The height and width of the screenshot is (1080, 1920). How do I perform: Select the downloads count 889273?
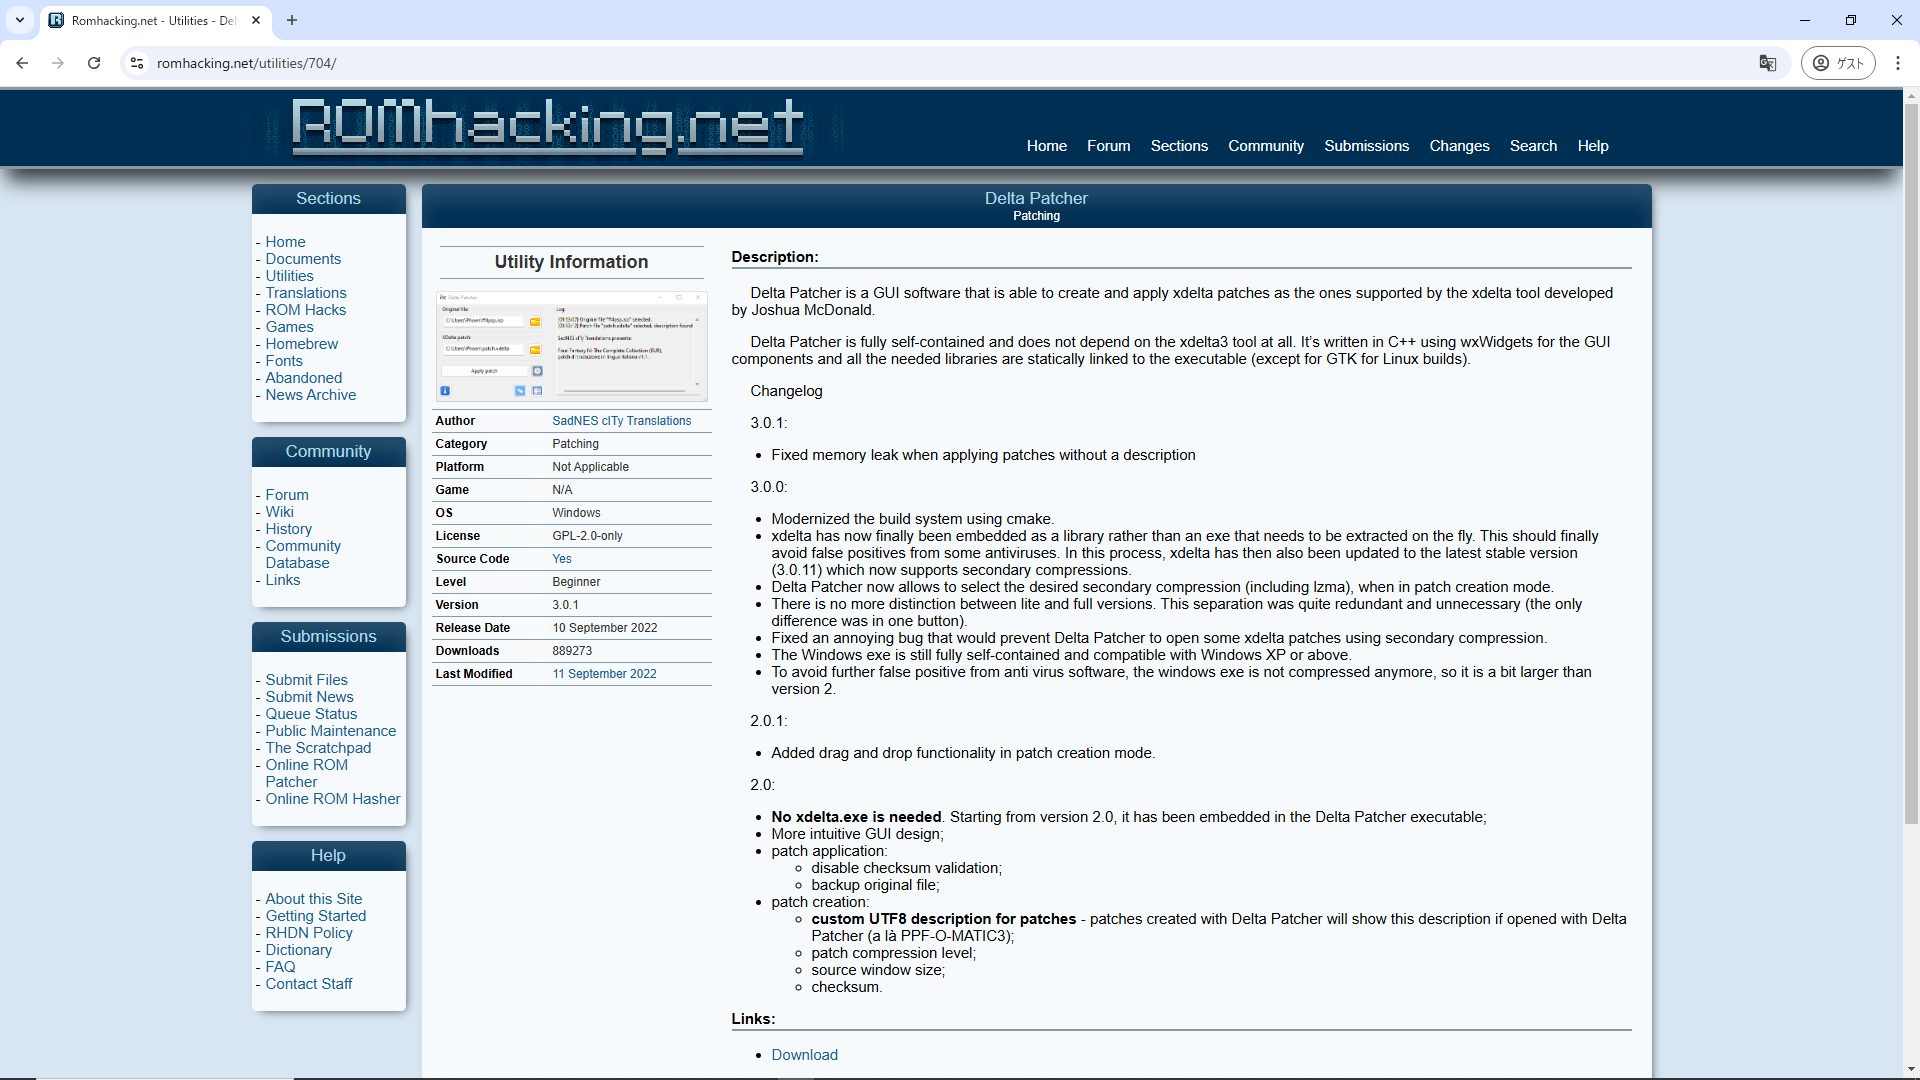click(572, 651)
